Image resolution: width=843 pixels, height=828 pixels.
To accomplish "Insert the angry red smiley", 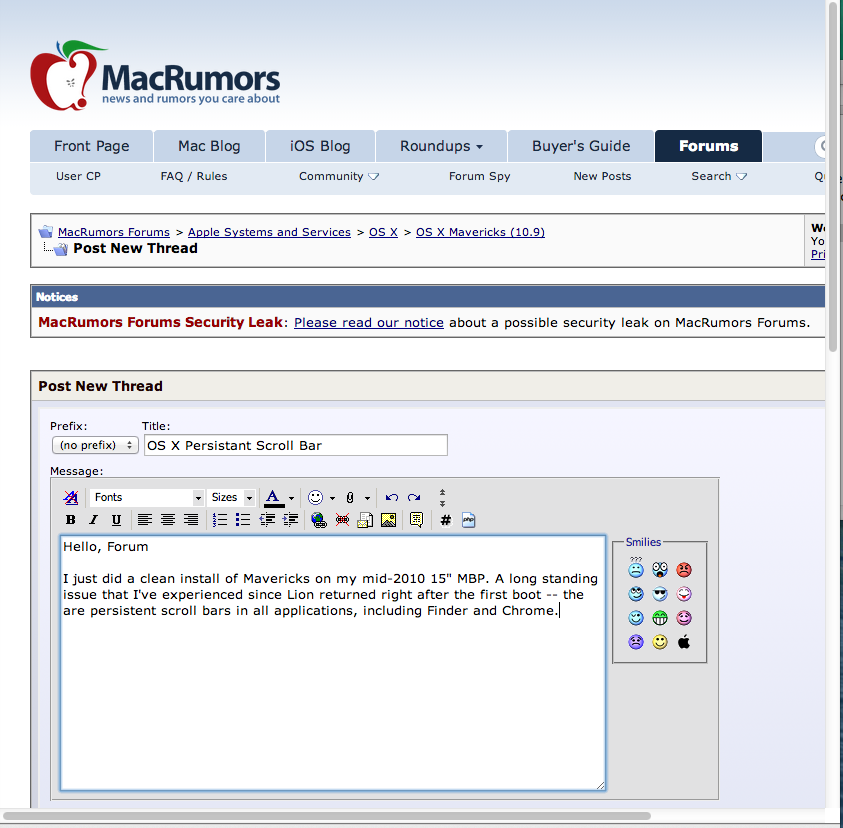I will (x=684, y=569).
